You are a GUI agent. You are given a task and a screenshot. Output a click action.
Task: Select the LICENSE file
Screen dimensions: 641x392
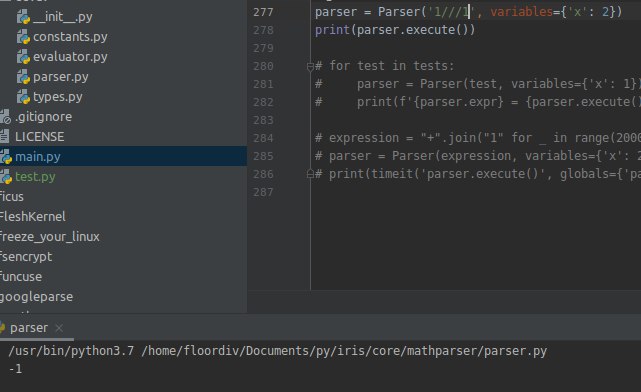pyautogui.click(x=39, y=137)
